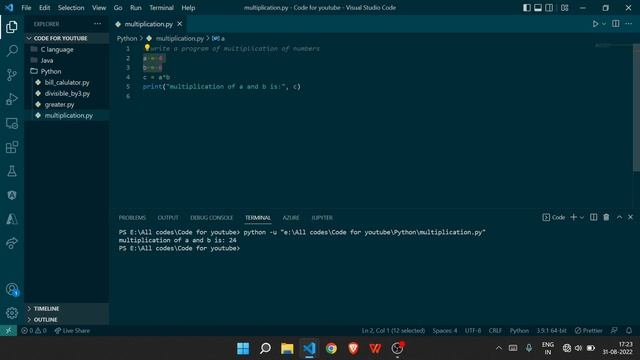640x360 pixels.
Task: Open Customize Layout options
Action: click(564, 8)
